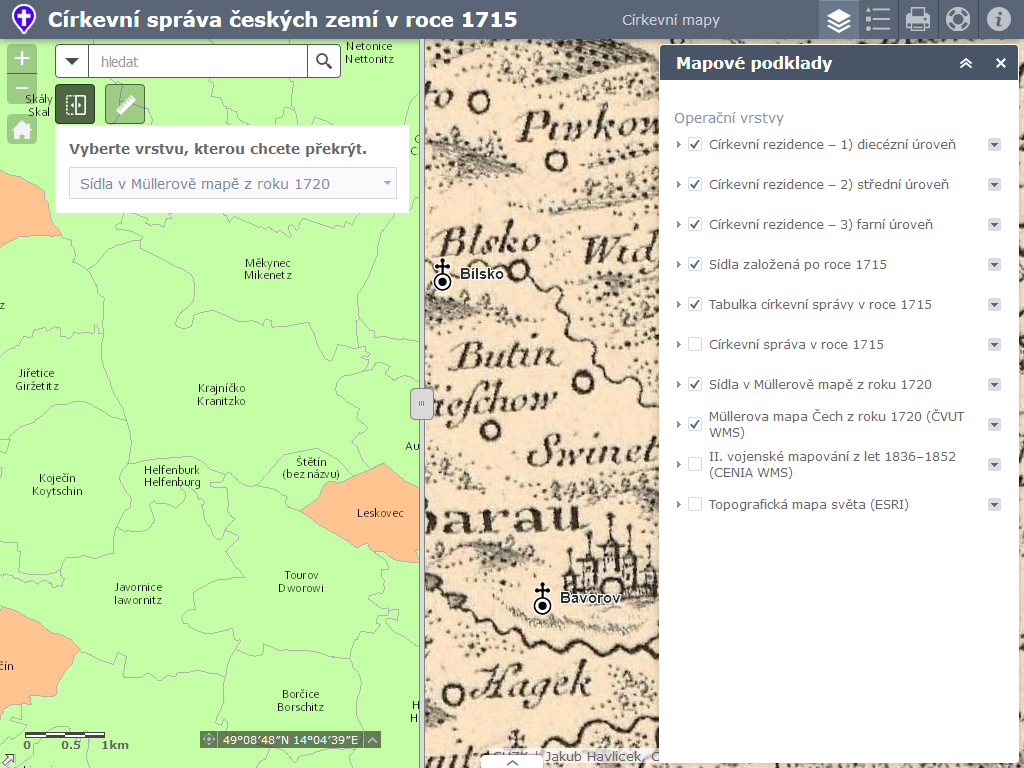This screenshot has width=1024, height=768.
Task: Return map to home extent
Action: 22,129
